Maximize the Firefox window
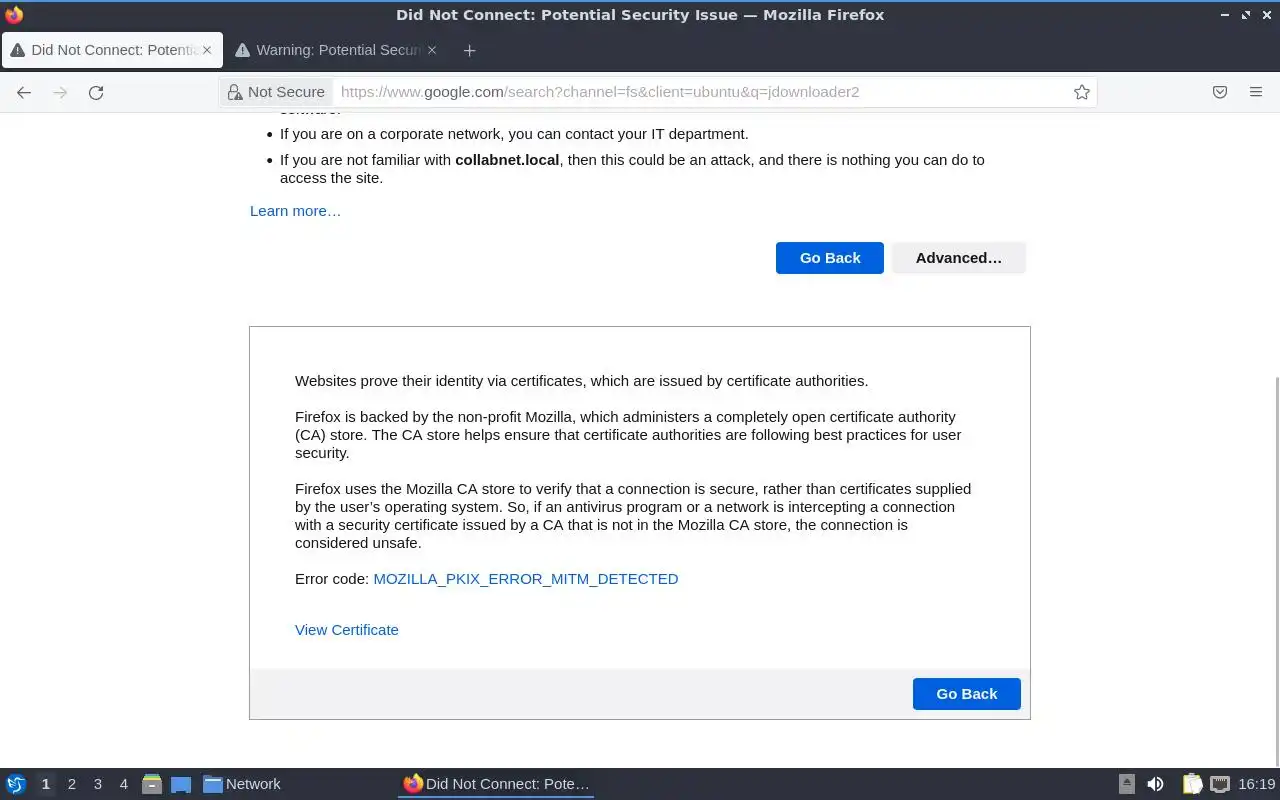The image size is (1280, 800). coord(1246,15)
